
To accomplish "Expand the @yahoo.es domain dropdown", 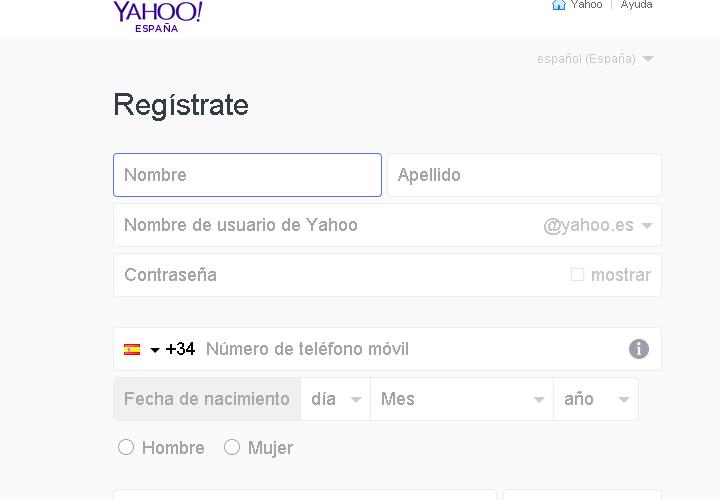I will point(598,225).
